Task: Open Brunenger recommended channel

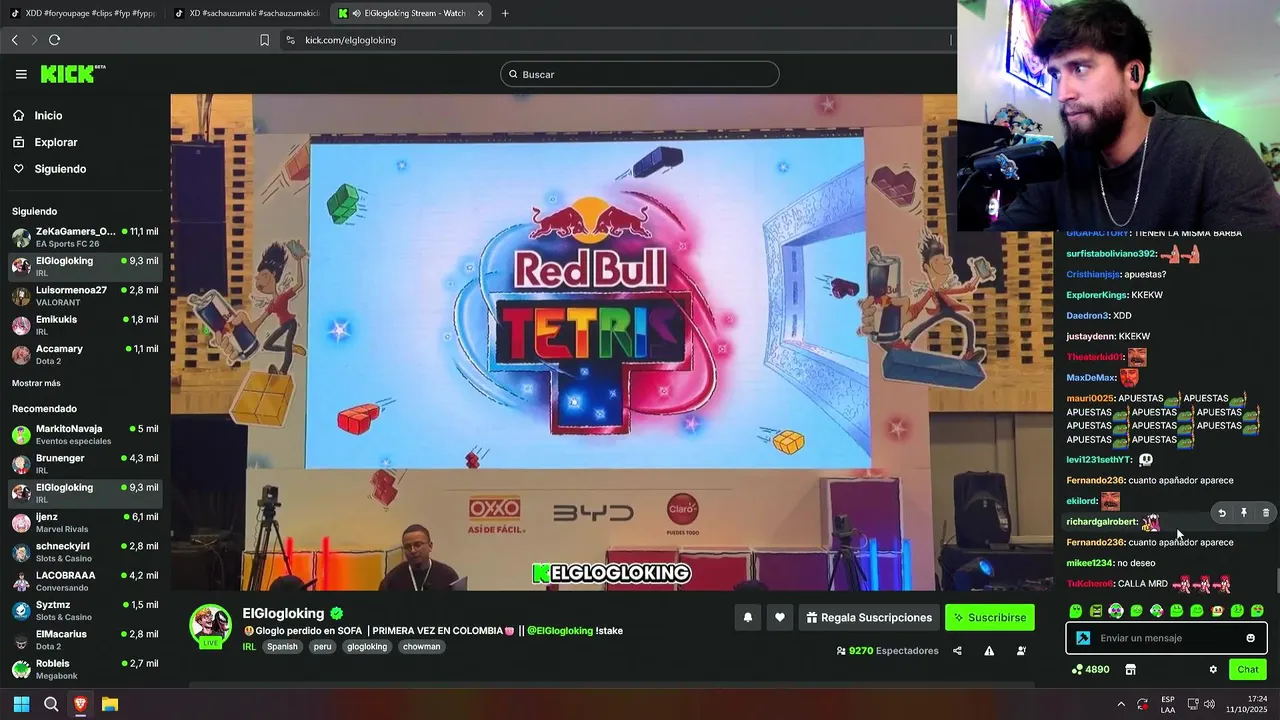Action: click(84, 464)
